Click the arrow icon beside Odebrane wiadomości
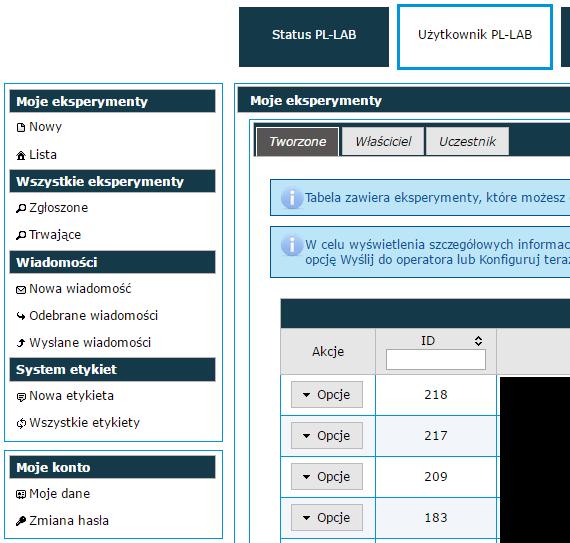Screen dimensions: 570x543 pyautogui.click(x=21, y=316)
